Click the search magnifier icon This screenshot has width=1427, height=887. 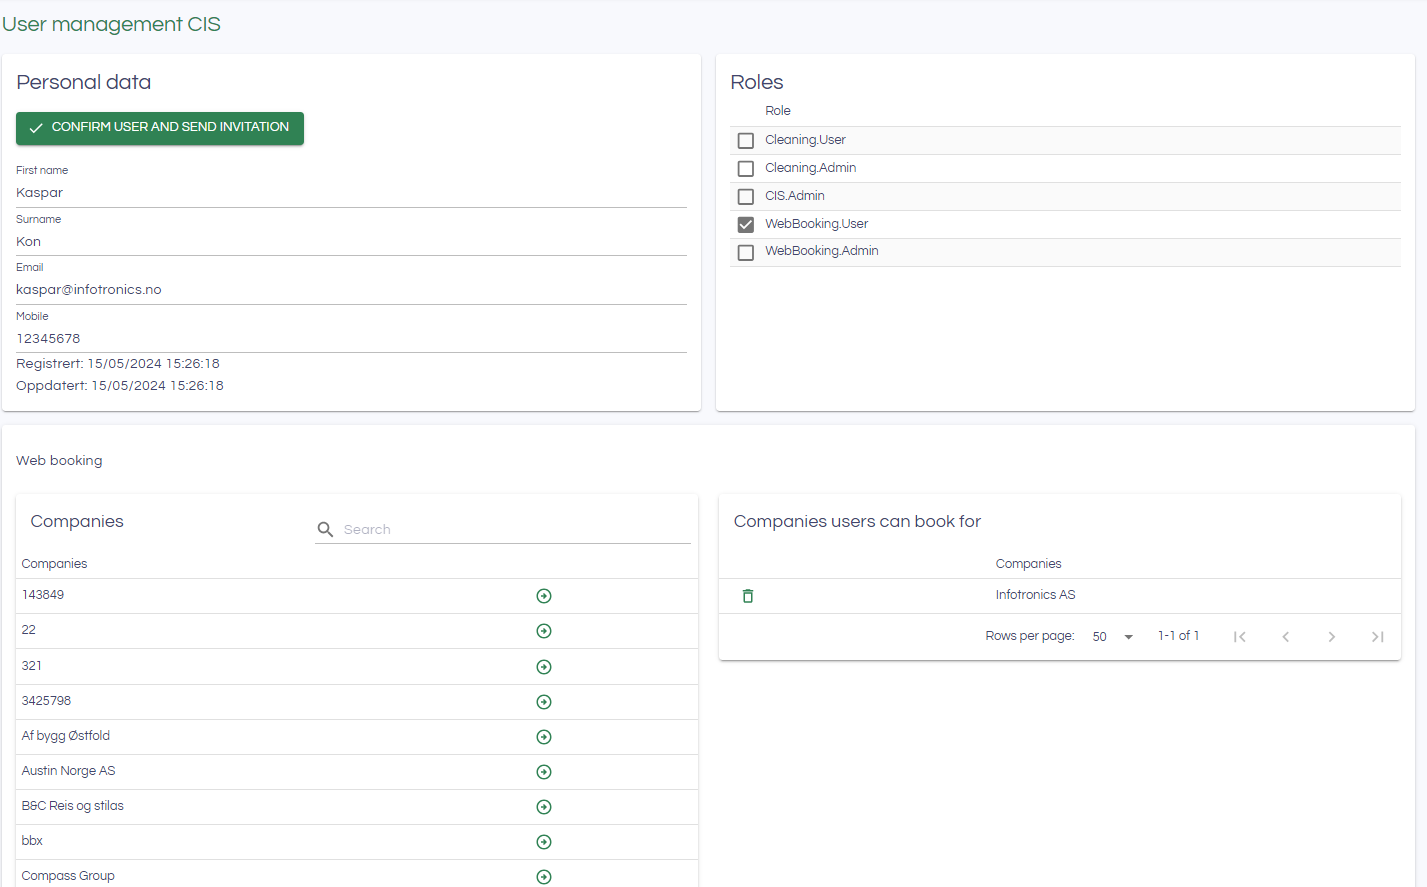coord(325,530)
